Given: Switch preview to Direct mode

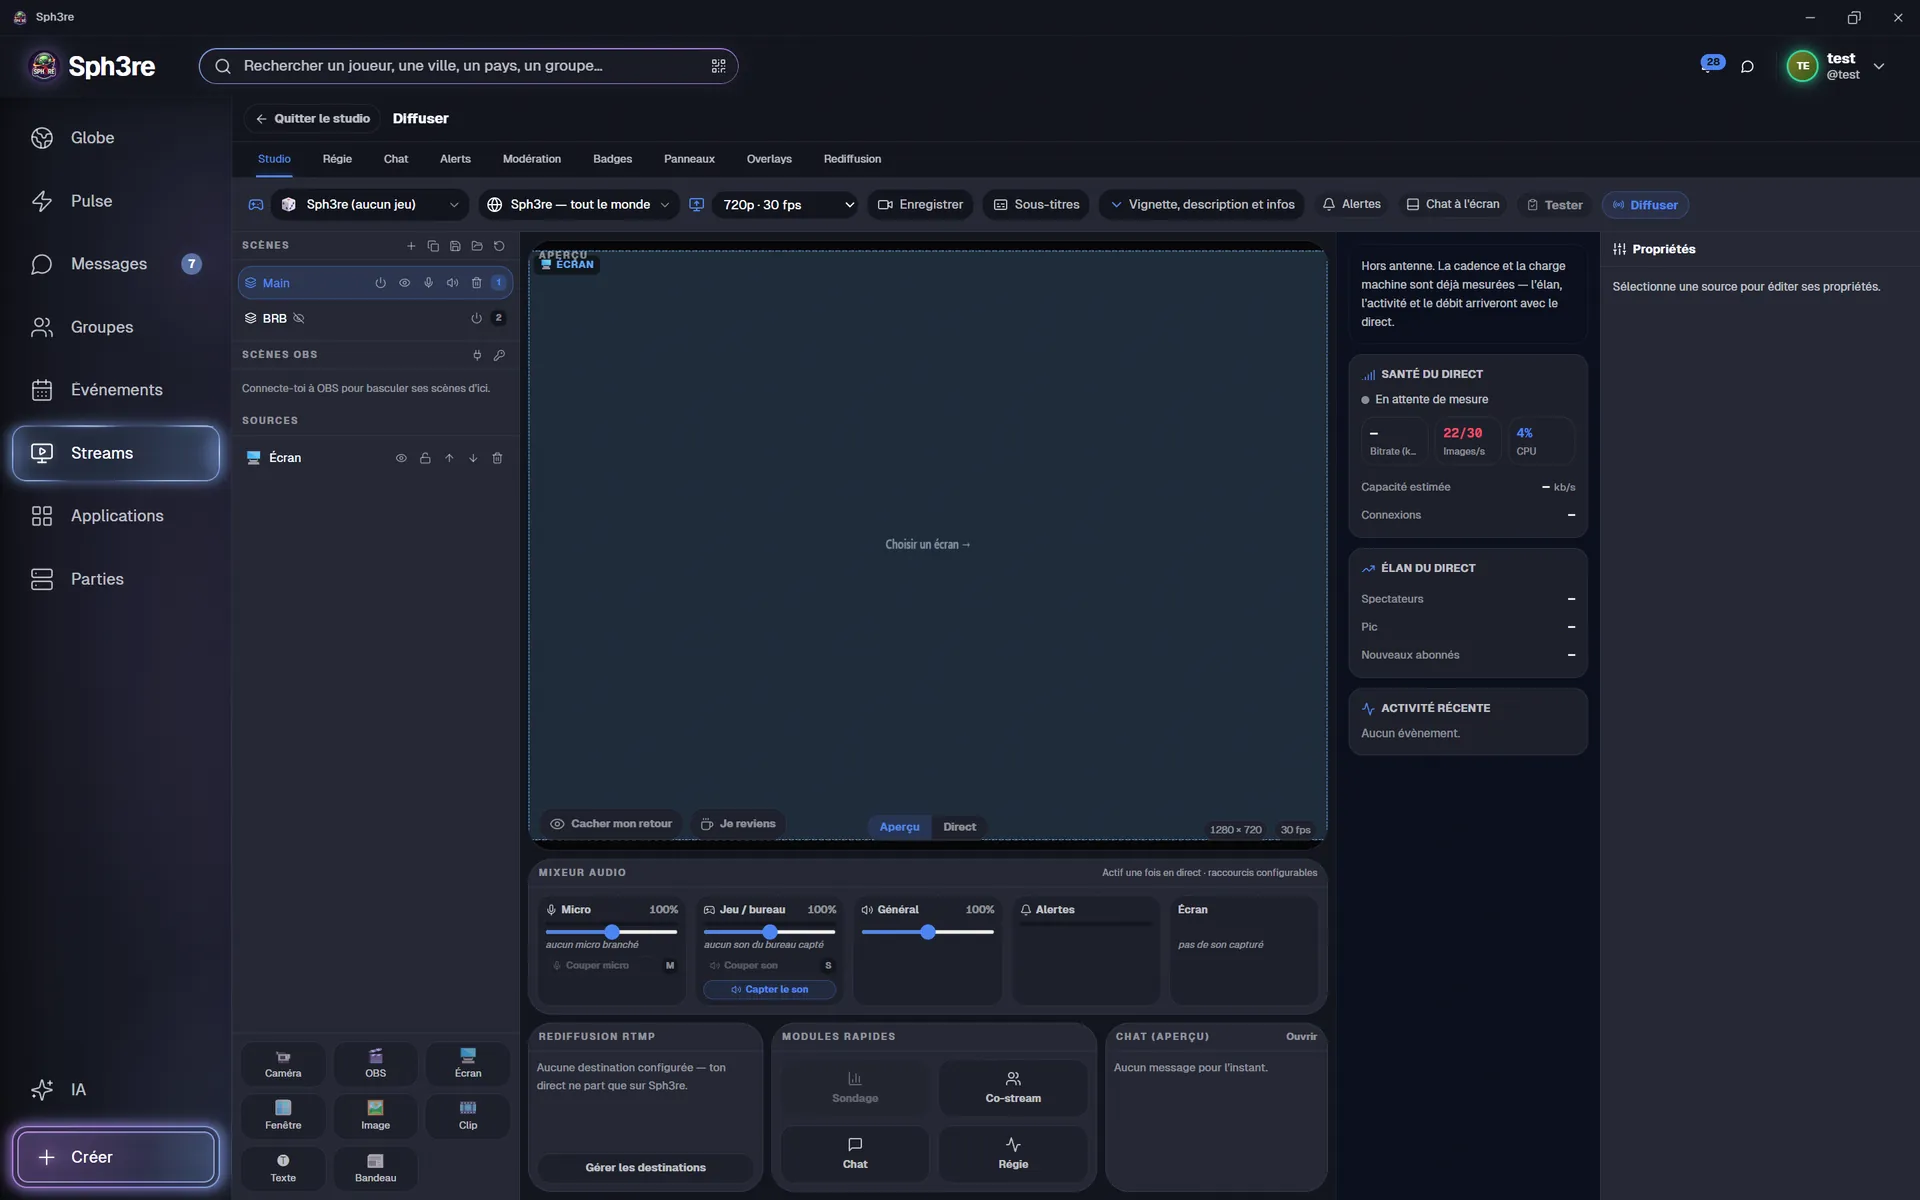Looking at the screenshot, I should tap(959, 827).
